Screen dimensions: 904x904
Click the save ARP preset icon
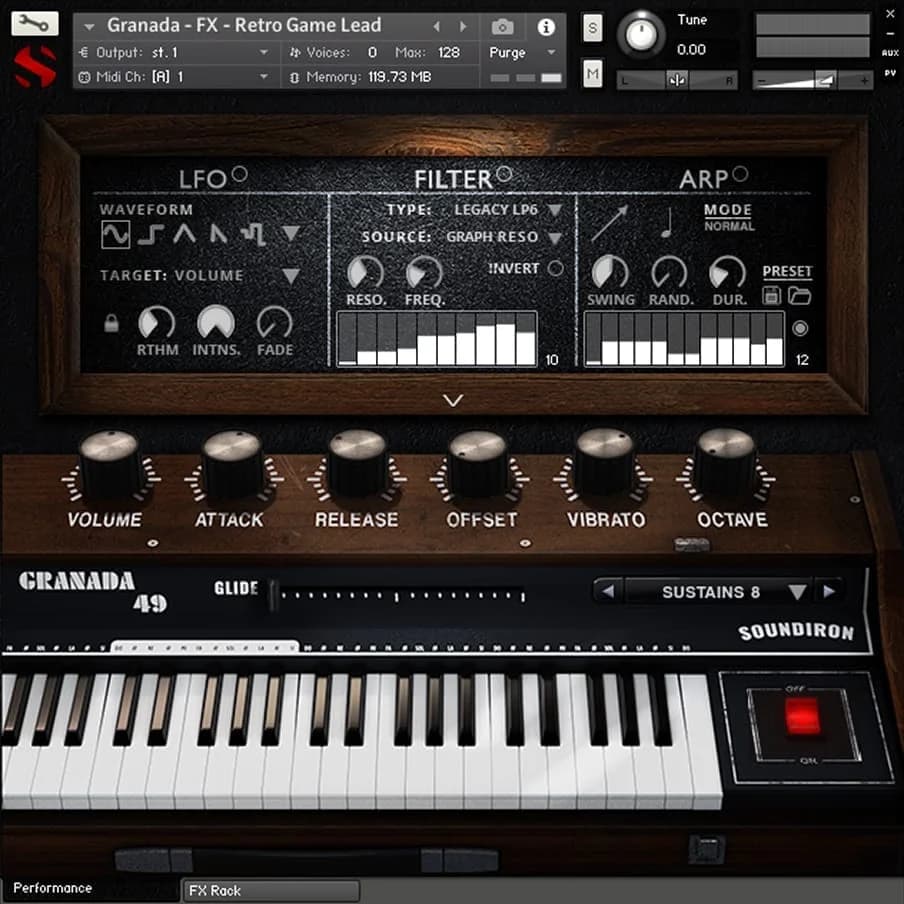772,296
